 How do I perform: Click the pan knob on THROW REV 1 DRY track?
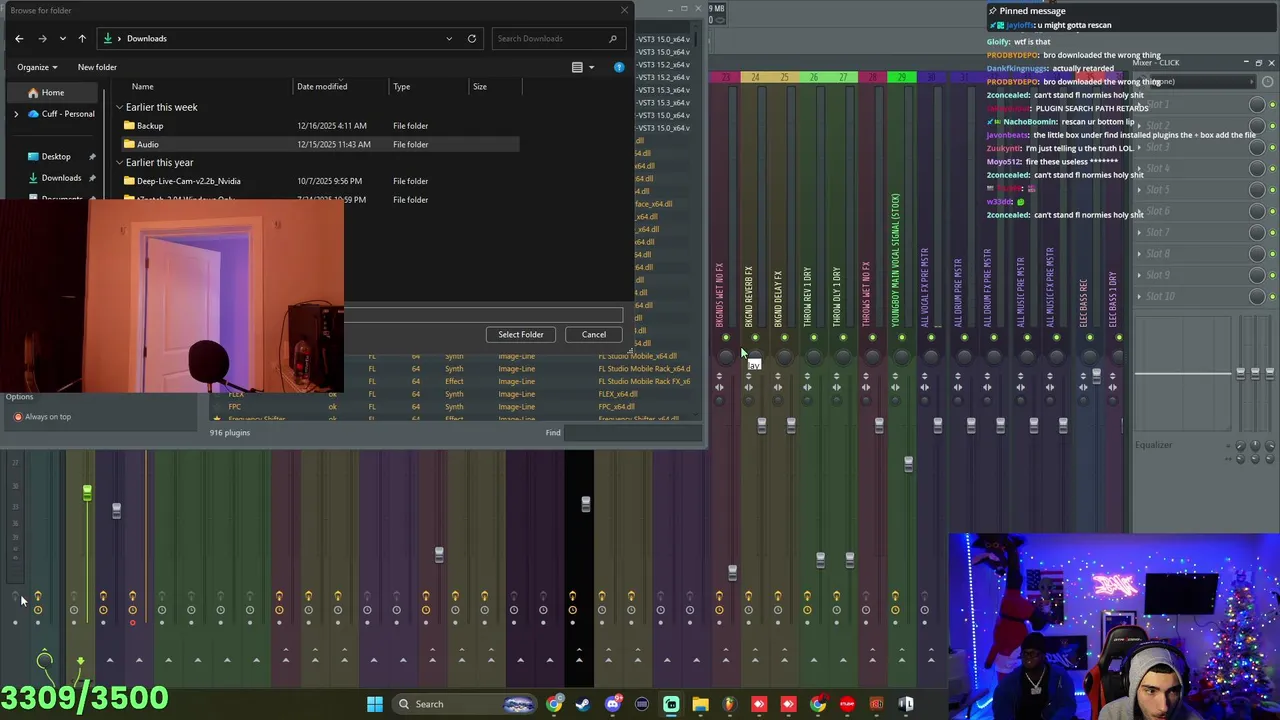click(814, 355)
